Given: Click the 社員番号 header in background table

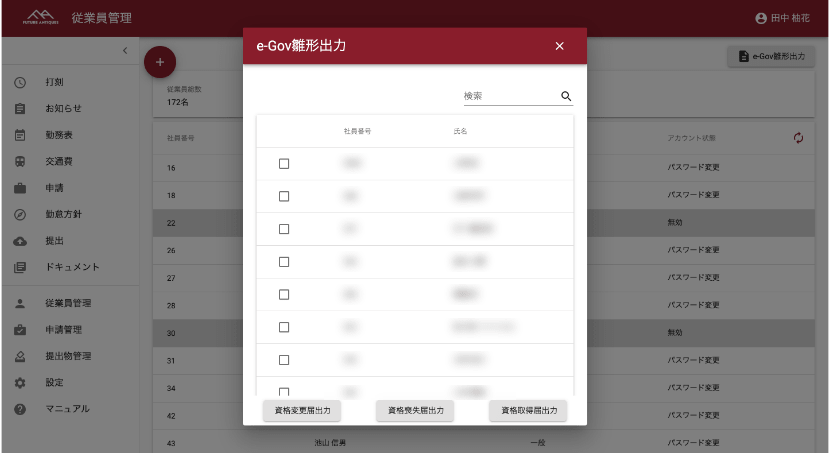Looking at the screenshot, I should coord(181,138).
